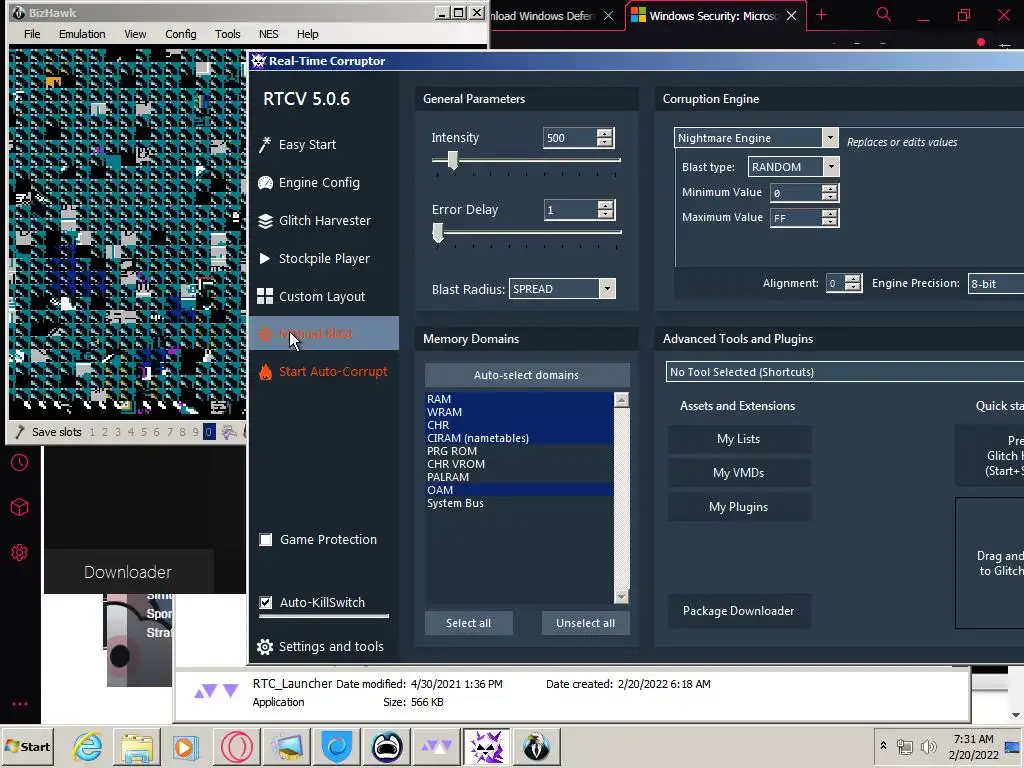
Task: Click Intensity value field showing 500
Action: pyautogui.click(x=569, y=138)
